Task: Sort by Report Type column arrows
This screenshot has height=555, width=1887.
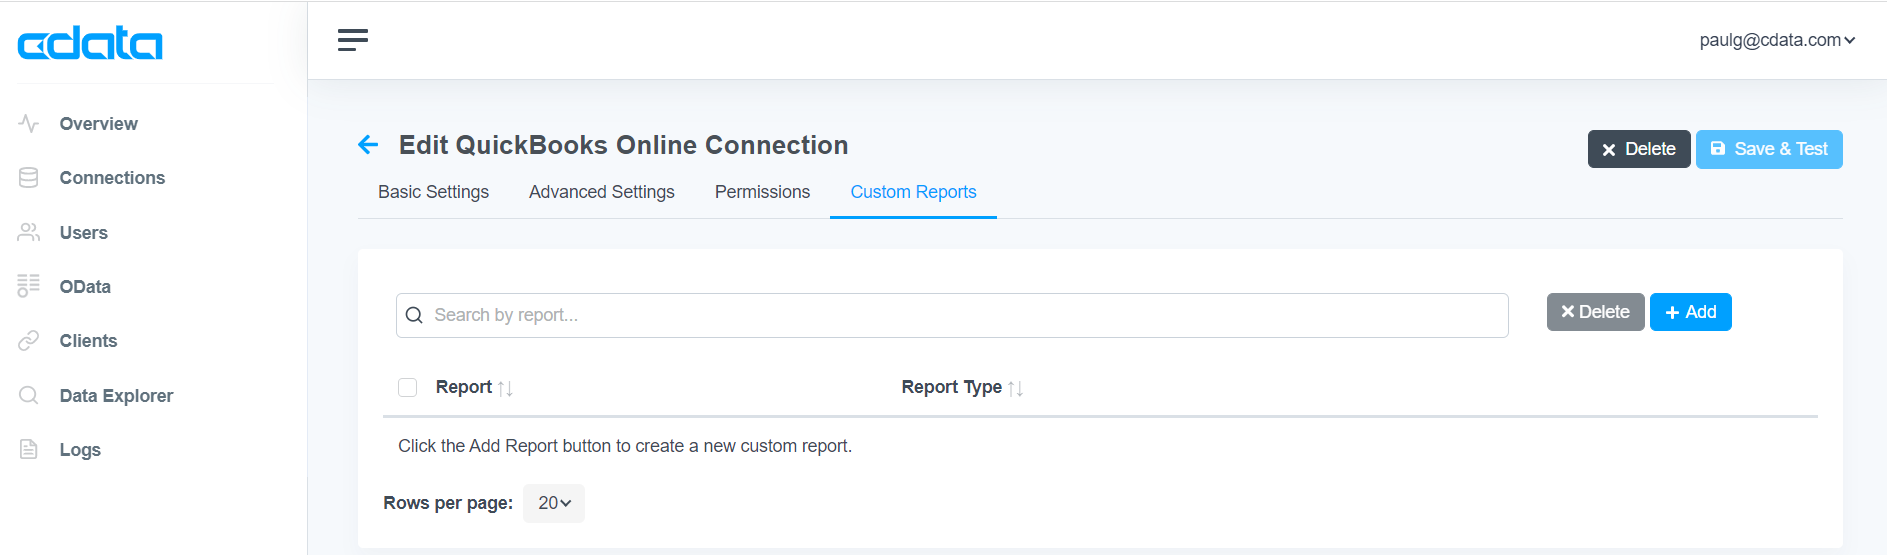Action: 1015,388
